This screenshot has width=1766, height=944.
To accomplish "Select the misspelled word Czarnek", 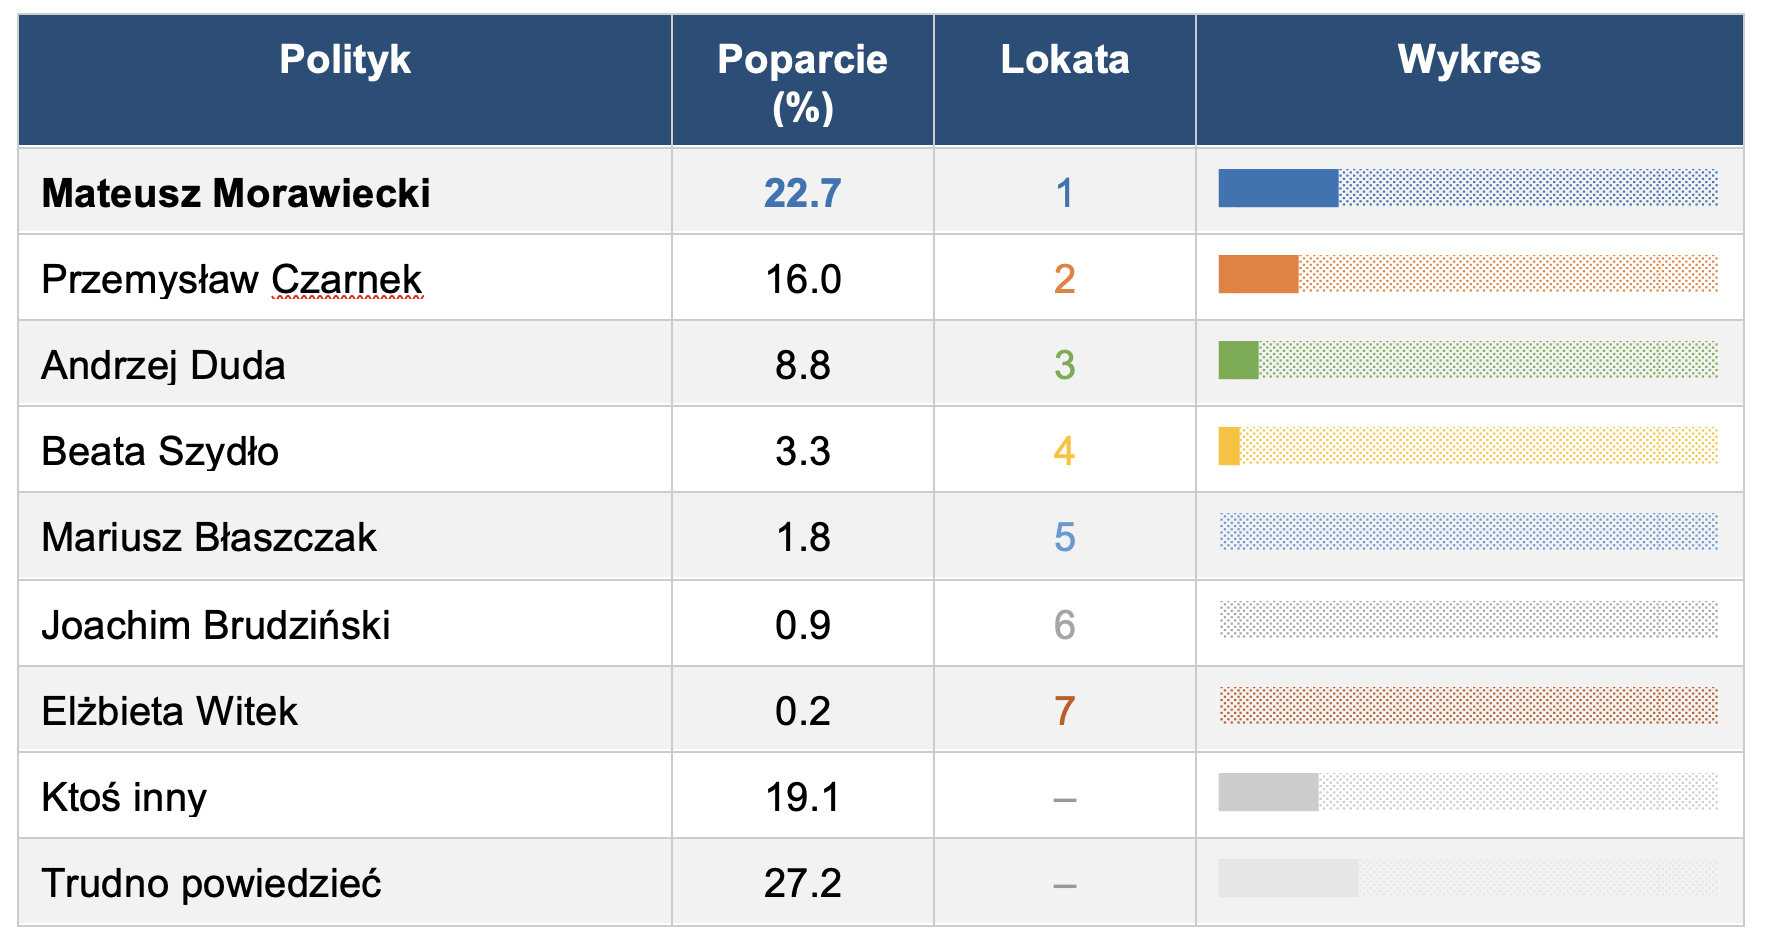I will (x=346, y=280).
